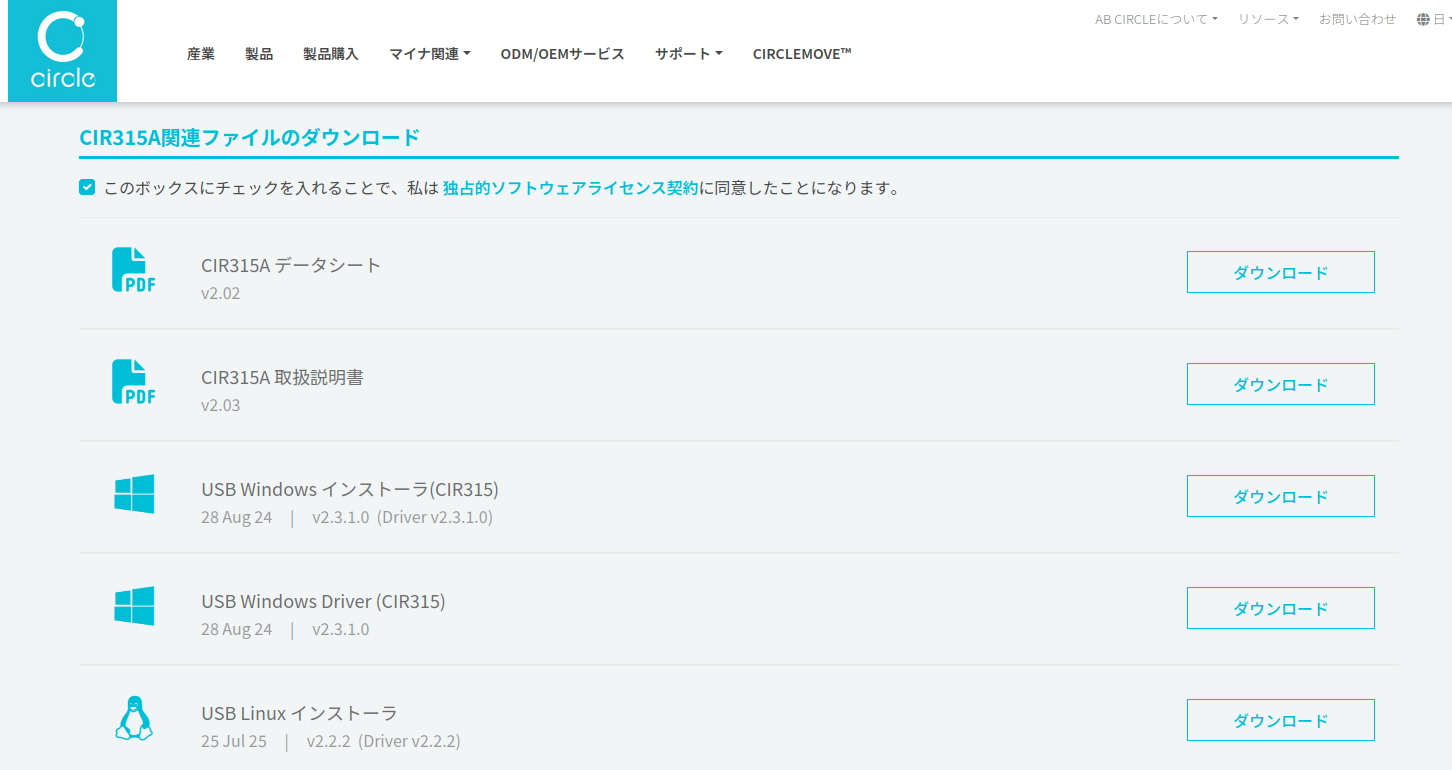Expand the AB CIRCLEについて dropdown
The width and height of the screenshot is (1452, 770).
click(1156, 18)
